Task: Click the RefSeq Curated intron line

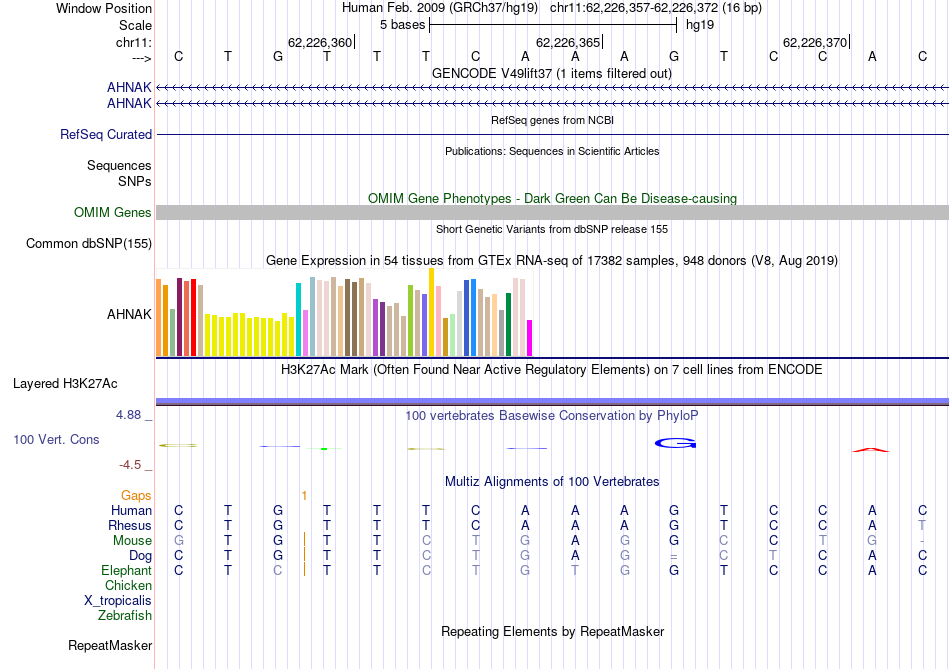Action: coord(552,135)
